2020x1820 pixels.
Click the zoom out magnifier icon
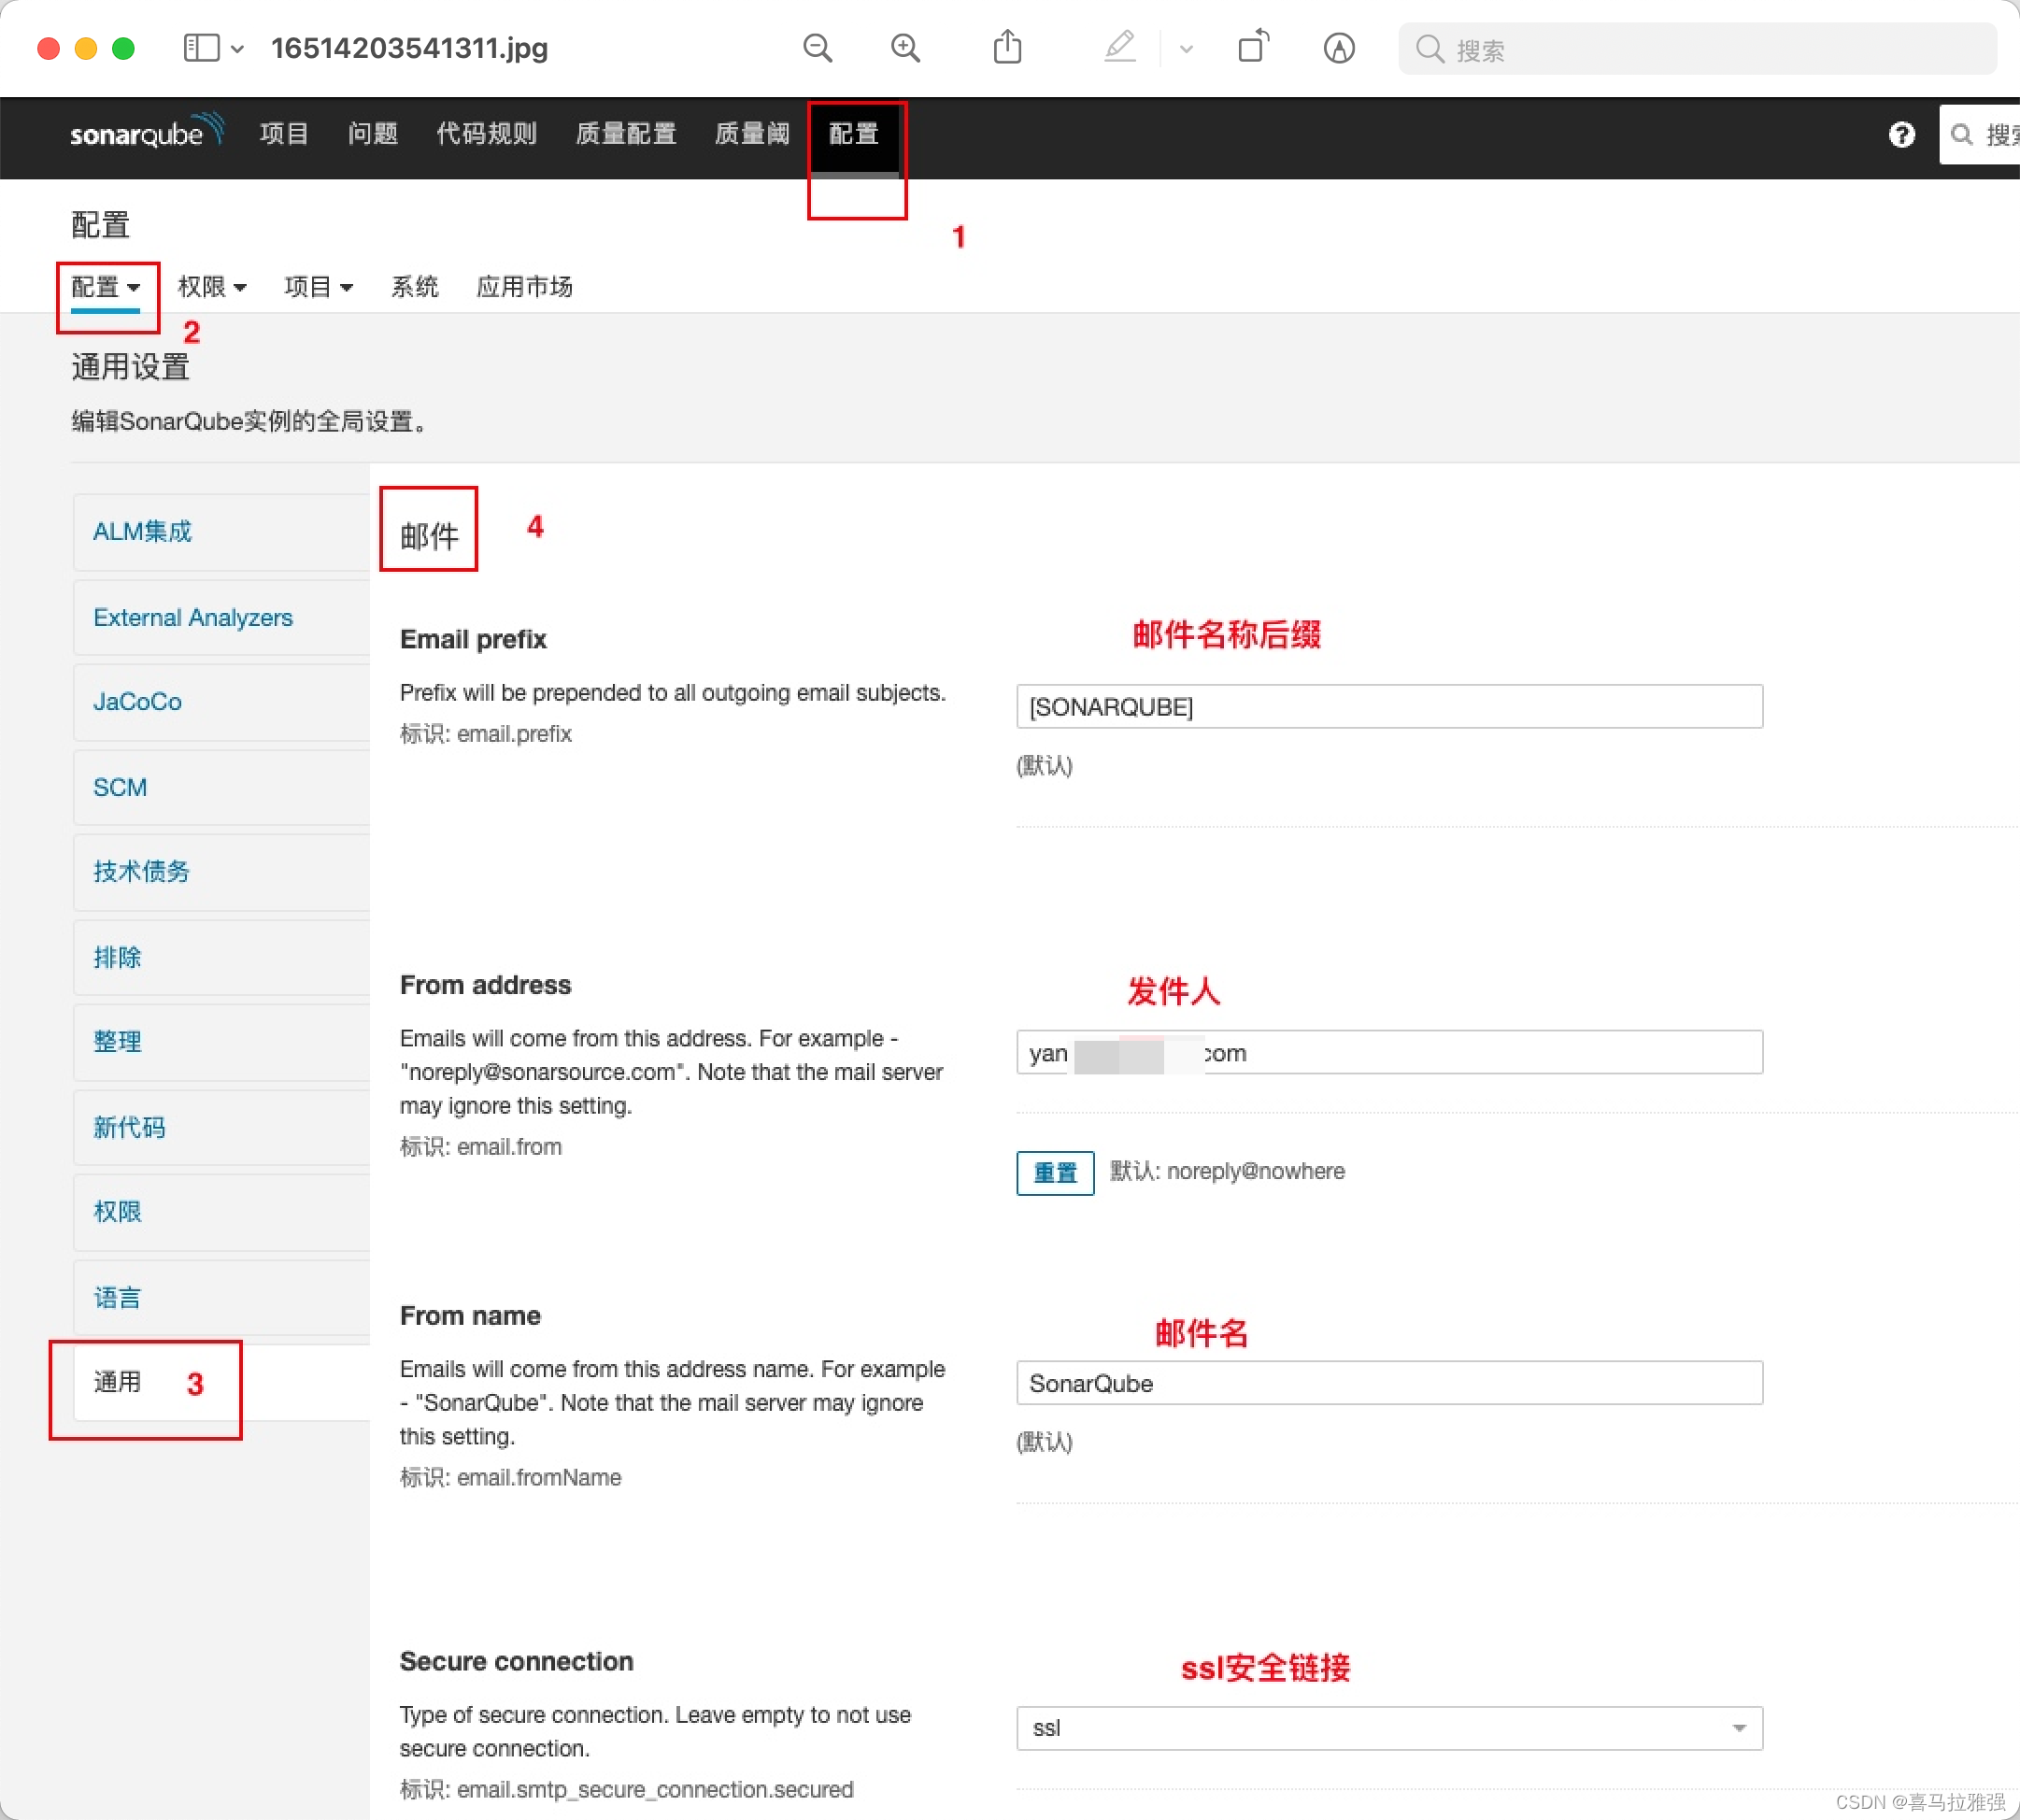(x=817, y=48)
